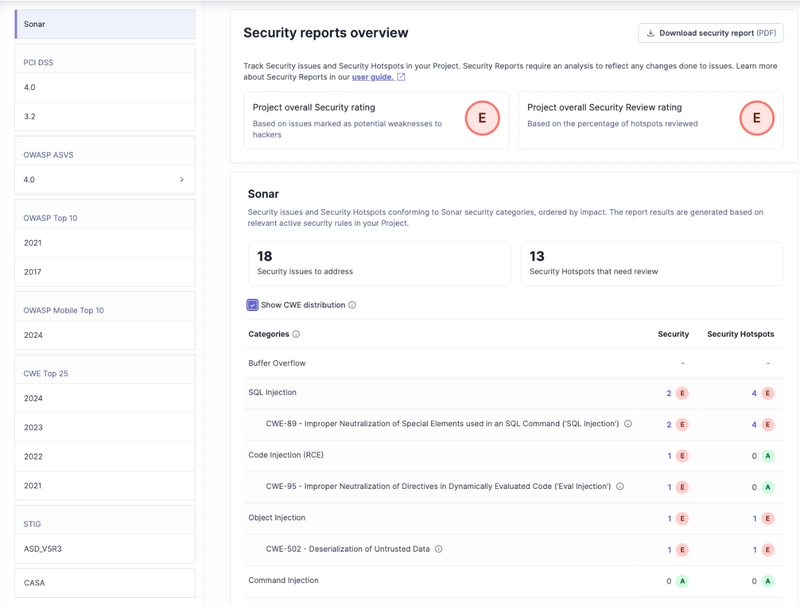Select the Sonar item in sidebar
Image resolution: width=800 pixels, height=608 pixels.
pos(105,24)
